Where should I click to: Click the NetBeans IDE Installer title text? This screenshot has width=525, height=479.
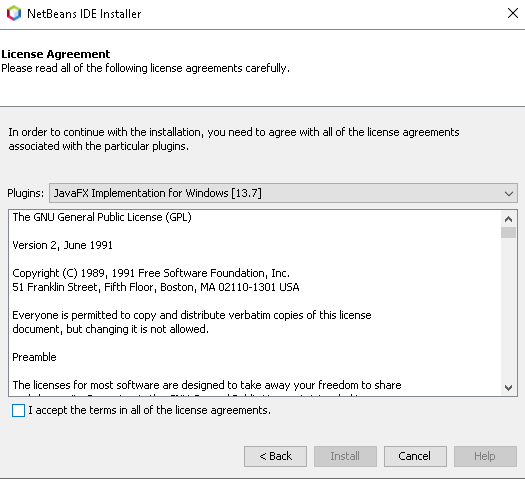click(x=84, y=14)
